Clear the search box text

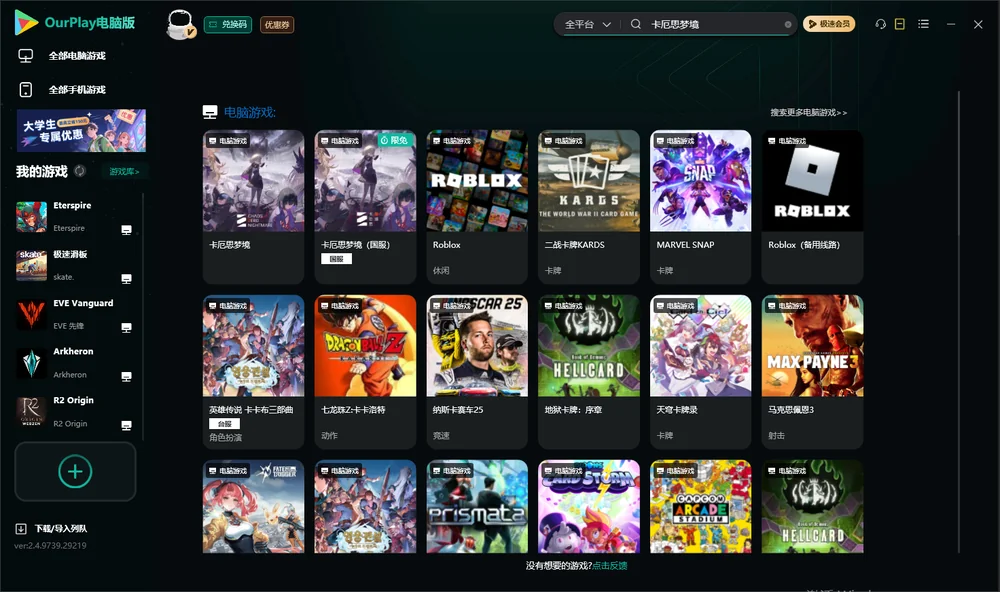[x=788, y=25]
